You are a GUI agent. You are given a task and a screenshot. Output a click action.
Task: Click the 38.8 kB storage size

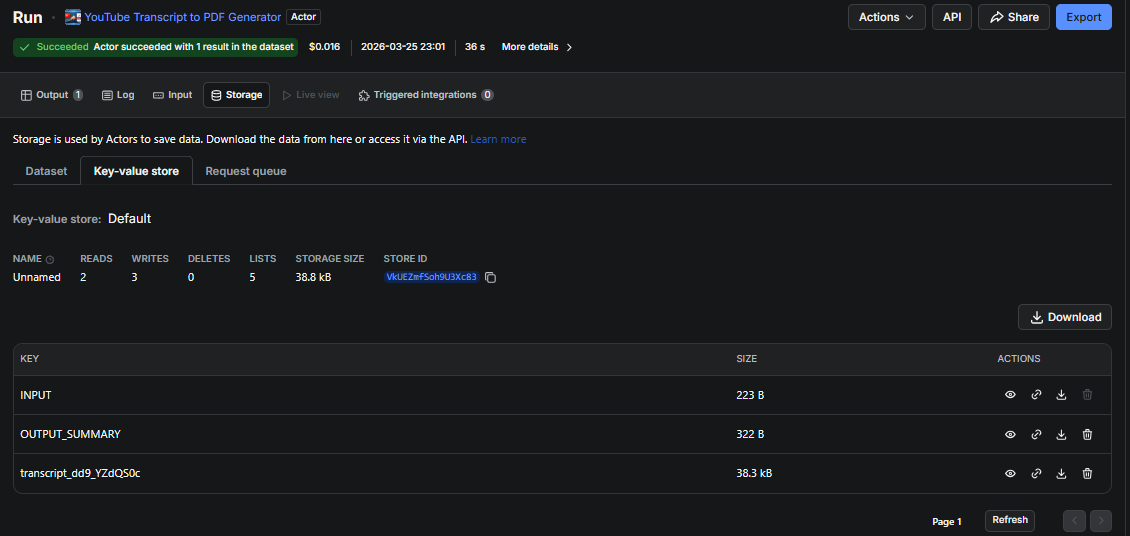(313, 277)
